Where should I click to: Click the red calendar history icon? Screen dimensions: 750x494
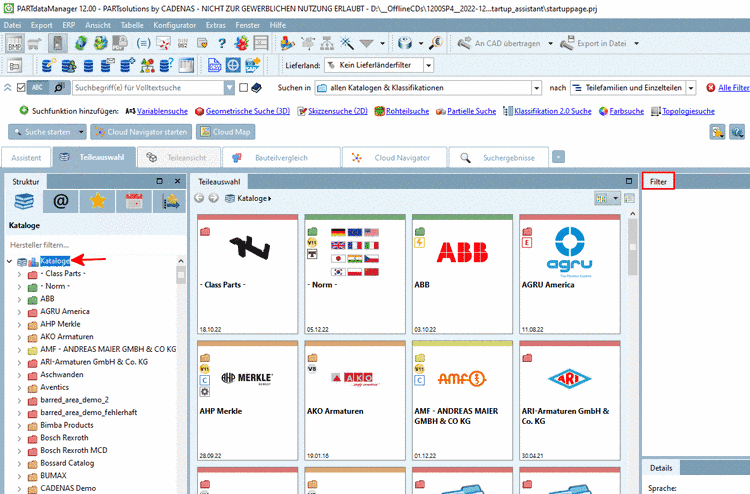coord(134,201)
